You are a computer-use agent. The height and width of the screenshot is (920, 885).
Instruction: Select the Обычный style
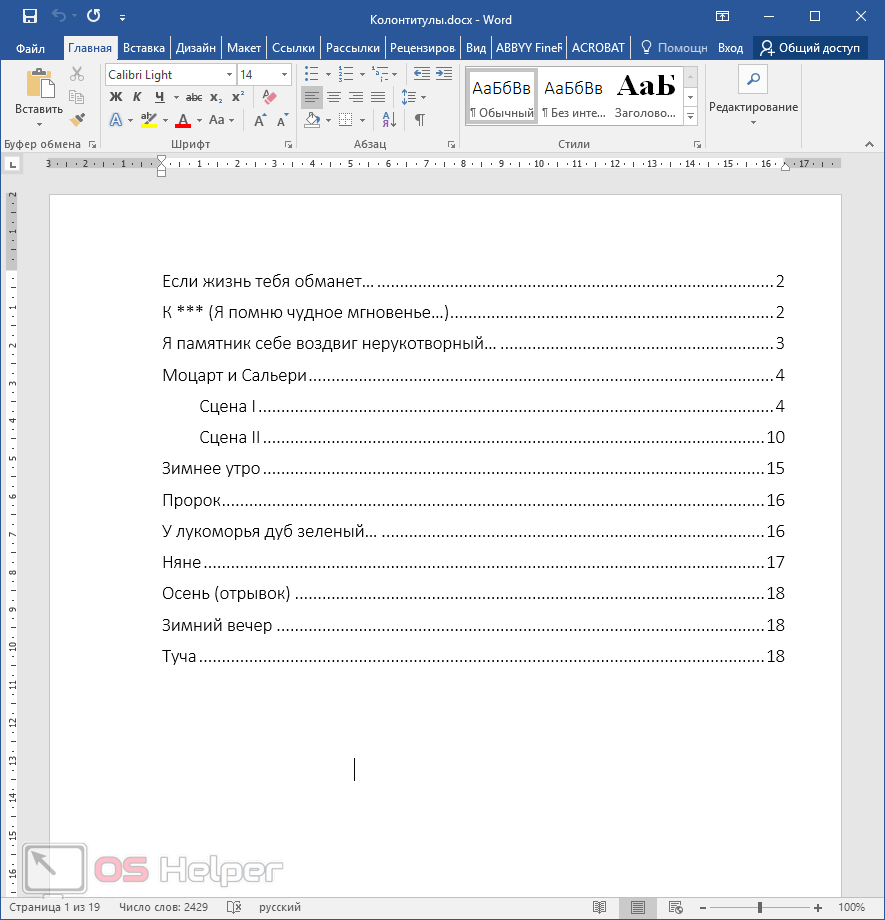point(502,96)
